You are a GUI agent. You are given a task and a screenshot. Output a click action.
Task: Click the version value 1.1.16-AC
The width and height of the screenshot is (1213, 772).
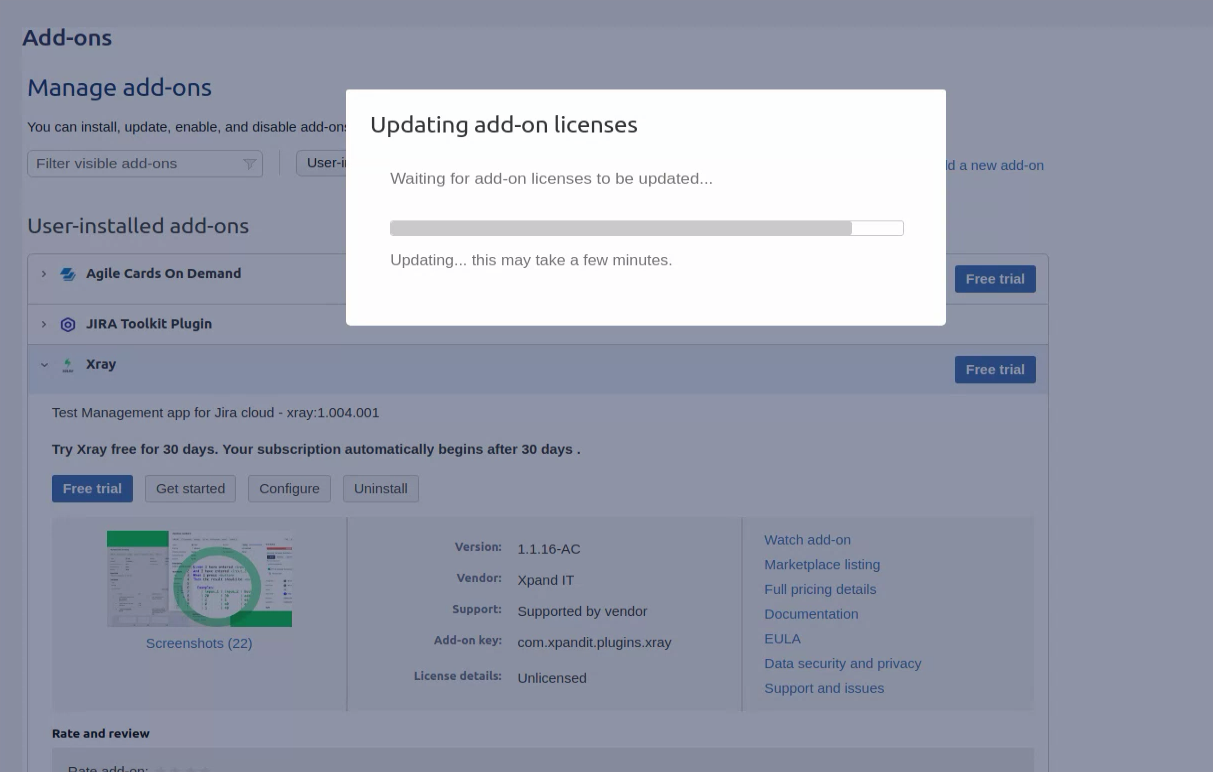pyautogui.click(x=549, y=549)
